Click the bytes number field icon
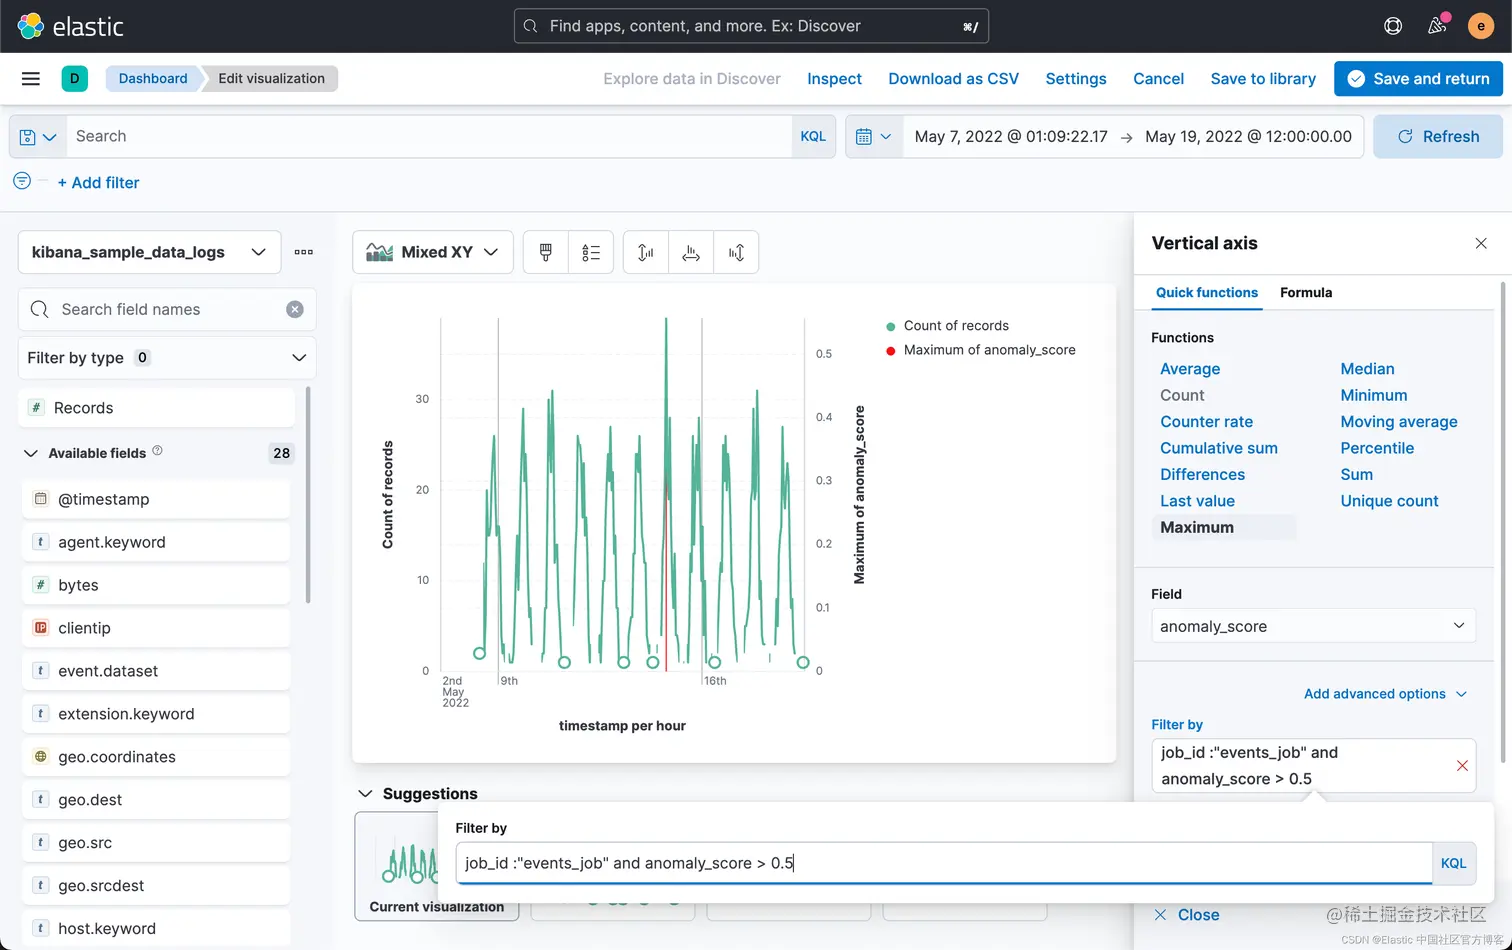Image resolution: width=1512 pixels, height=950 pixels. coord(41,584)
